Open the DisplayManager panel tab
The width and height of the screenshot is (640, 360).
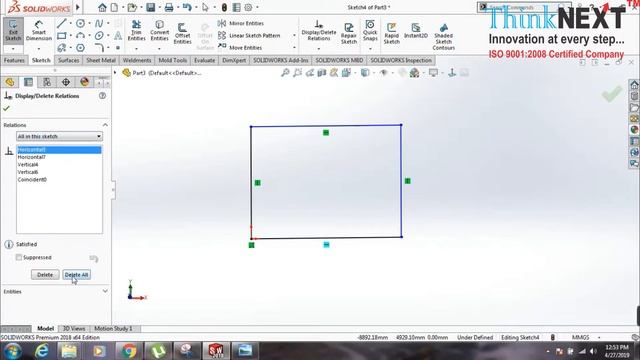(84, 82)
